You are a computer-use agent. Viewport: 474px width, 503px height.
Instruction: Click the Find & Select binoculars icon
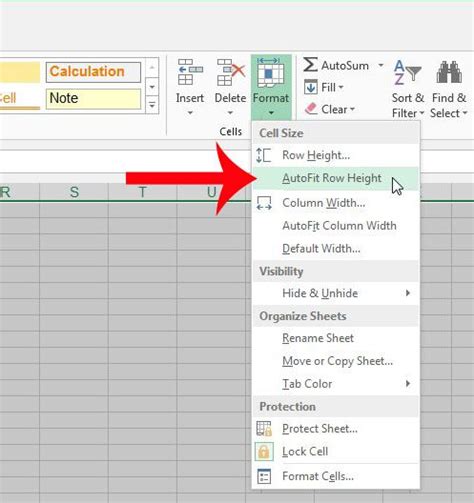tap(449, 72)
